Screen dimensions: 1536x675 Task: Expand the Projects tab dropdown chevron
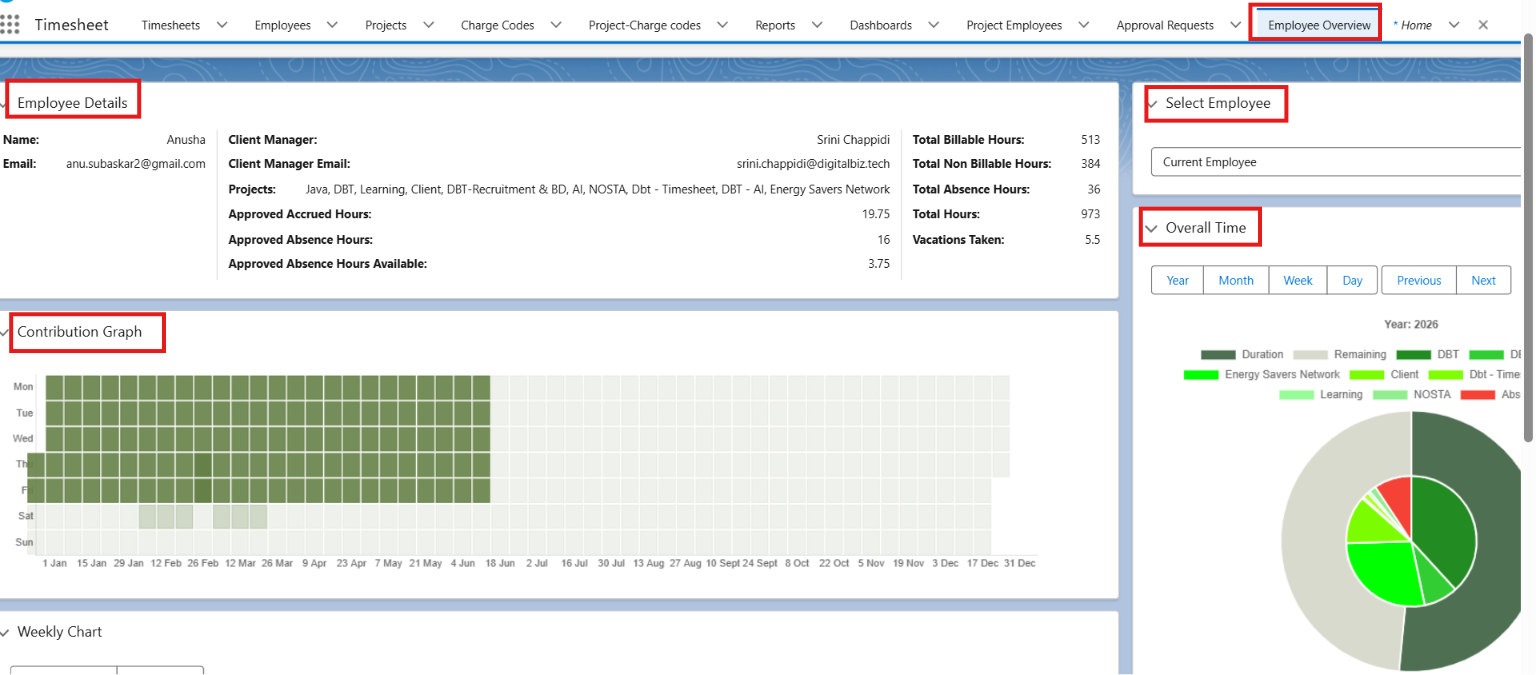(x=428, y=25)
